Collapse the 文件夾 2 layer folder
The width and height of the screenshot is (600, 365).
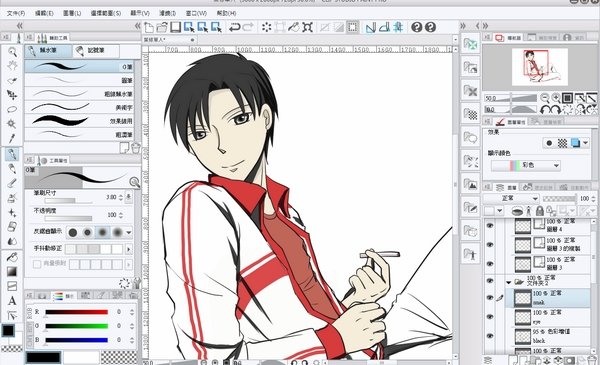click(x=509, y=283)
